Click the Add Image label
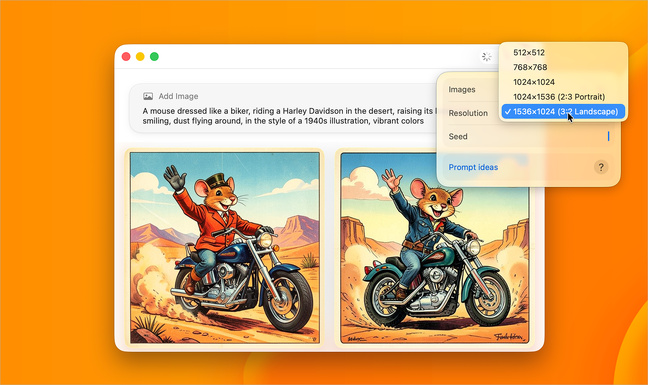Screen dimensions: 648x385 click(x=178, y=96)
